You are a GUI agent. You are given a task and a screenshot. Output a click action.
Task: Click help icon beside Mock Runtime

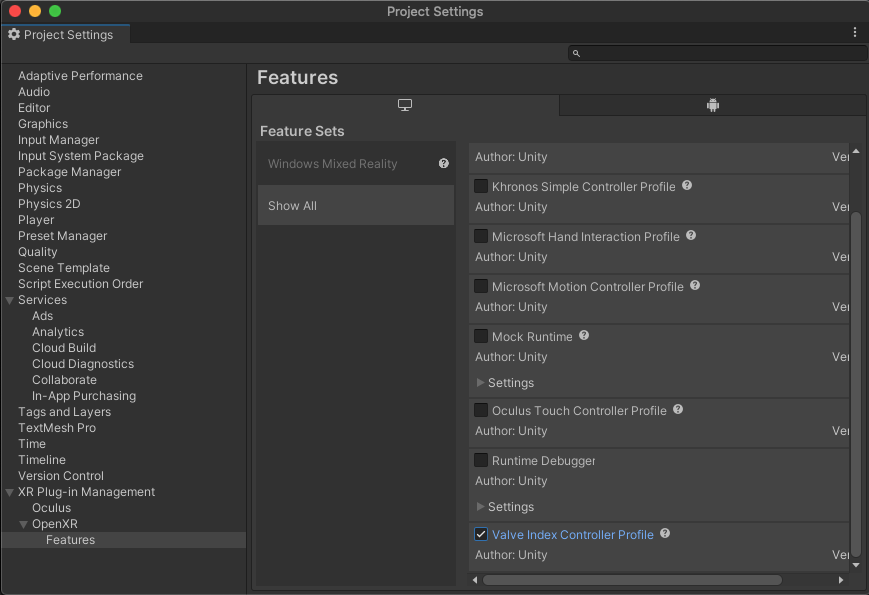tap(584, 336)
